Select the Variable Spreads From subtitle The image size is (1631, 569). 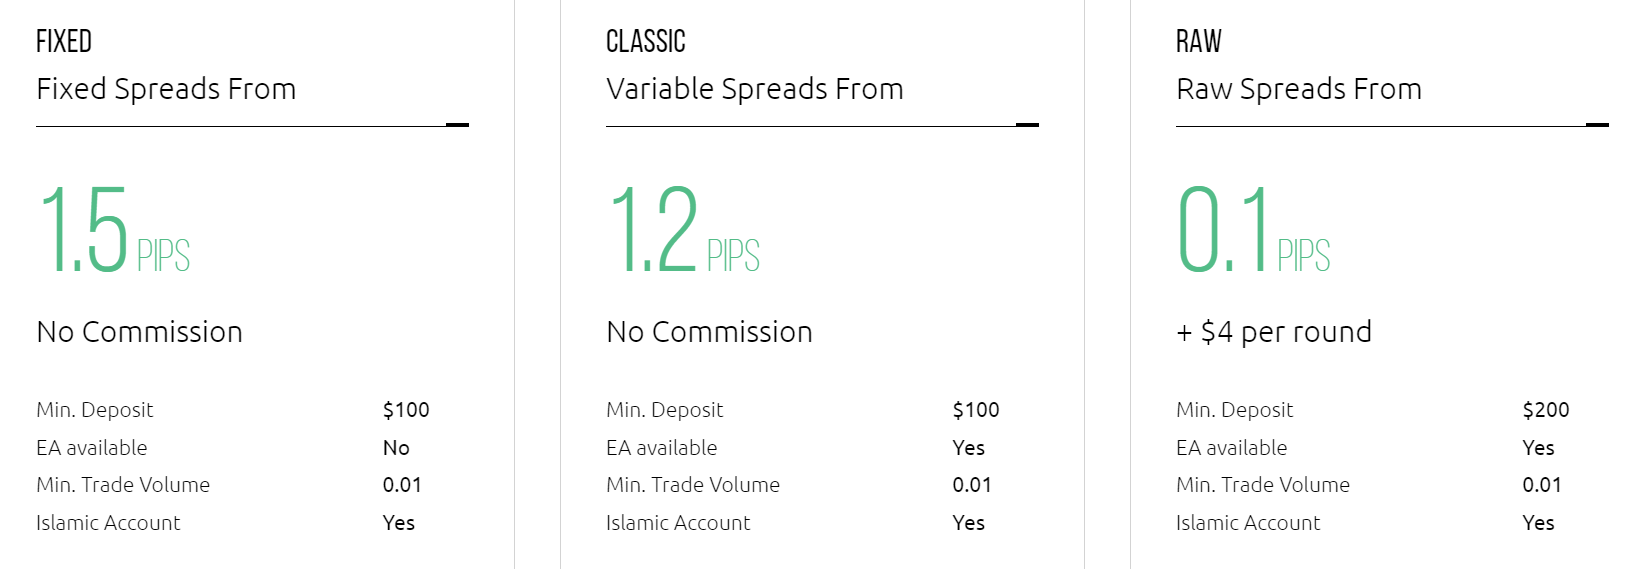tap(755, 89)
